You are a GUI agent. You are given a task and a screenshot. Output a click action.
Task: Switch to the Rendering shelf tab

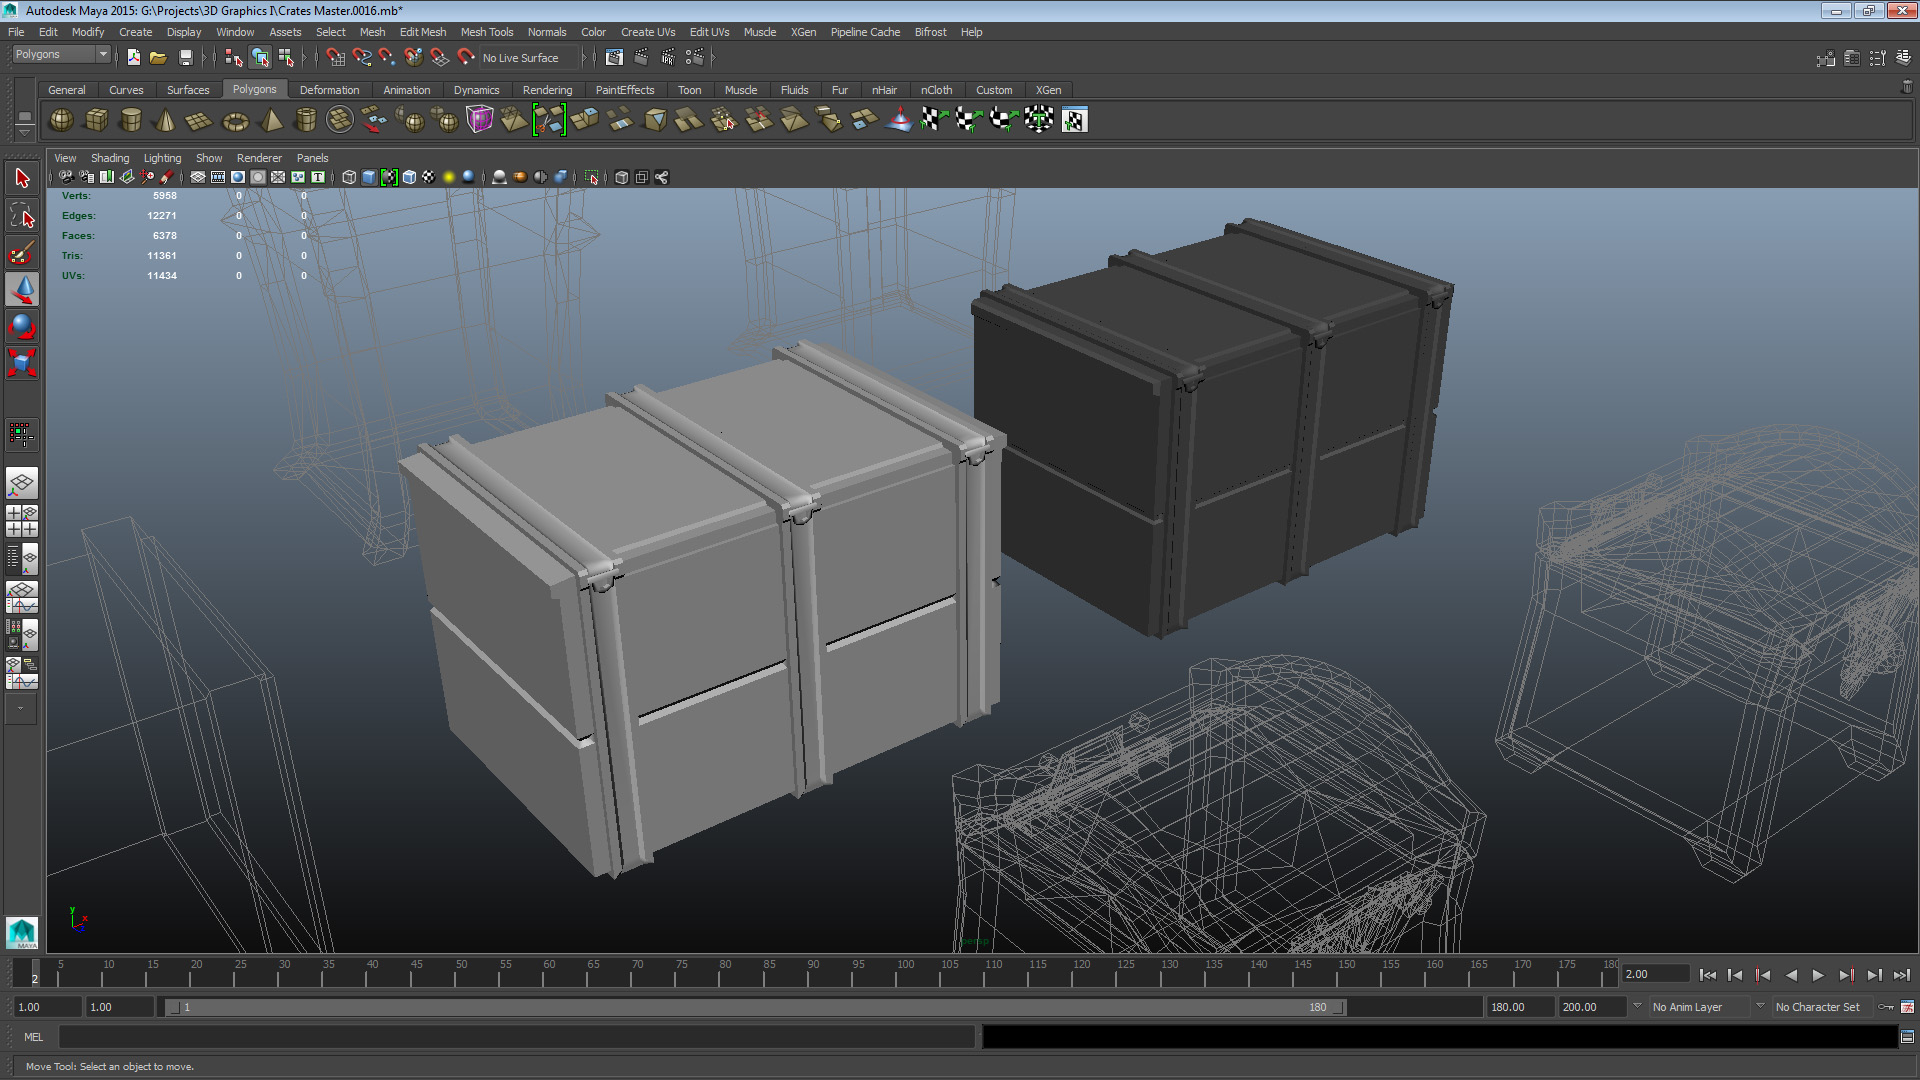[547, 90]
